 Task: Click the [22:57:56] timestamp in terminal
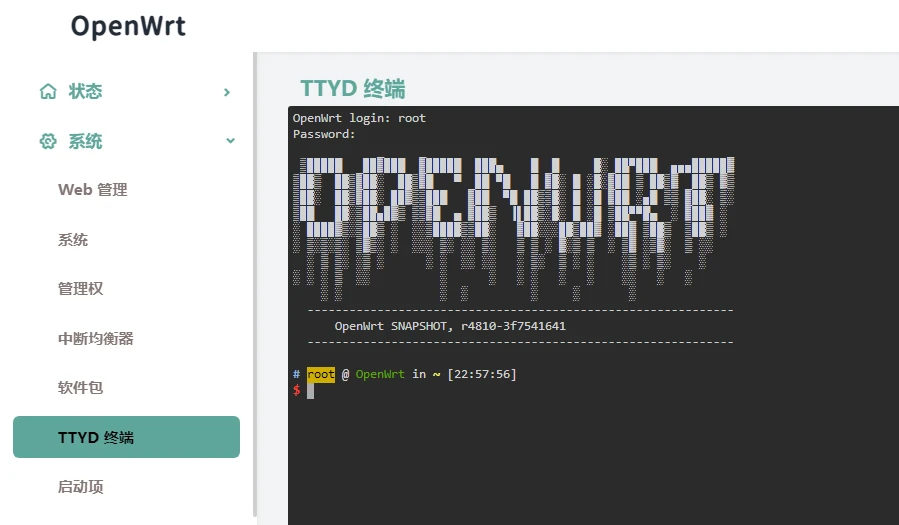[482, 374]
